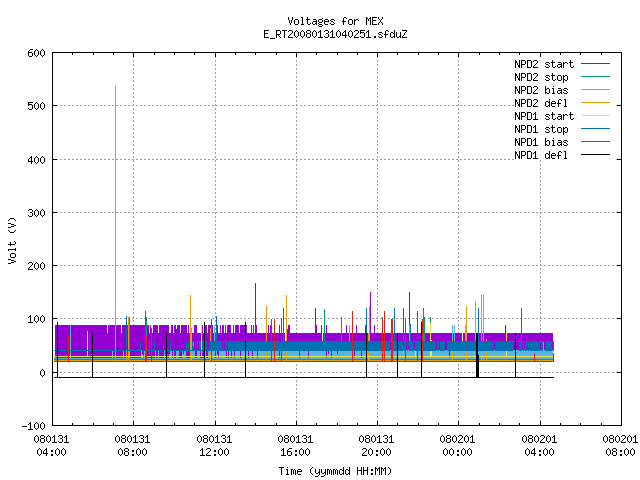640x480 pixels.
Task: Click the 200 y-axis tick label
Action: 36,266
